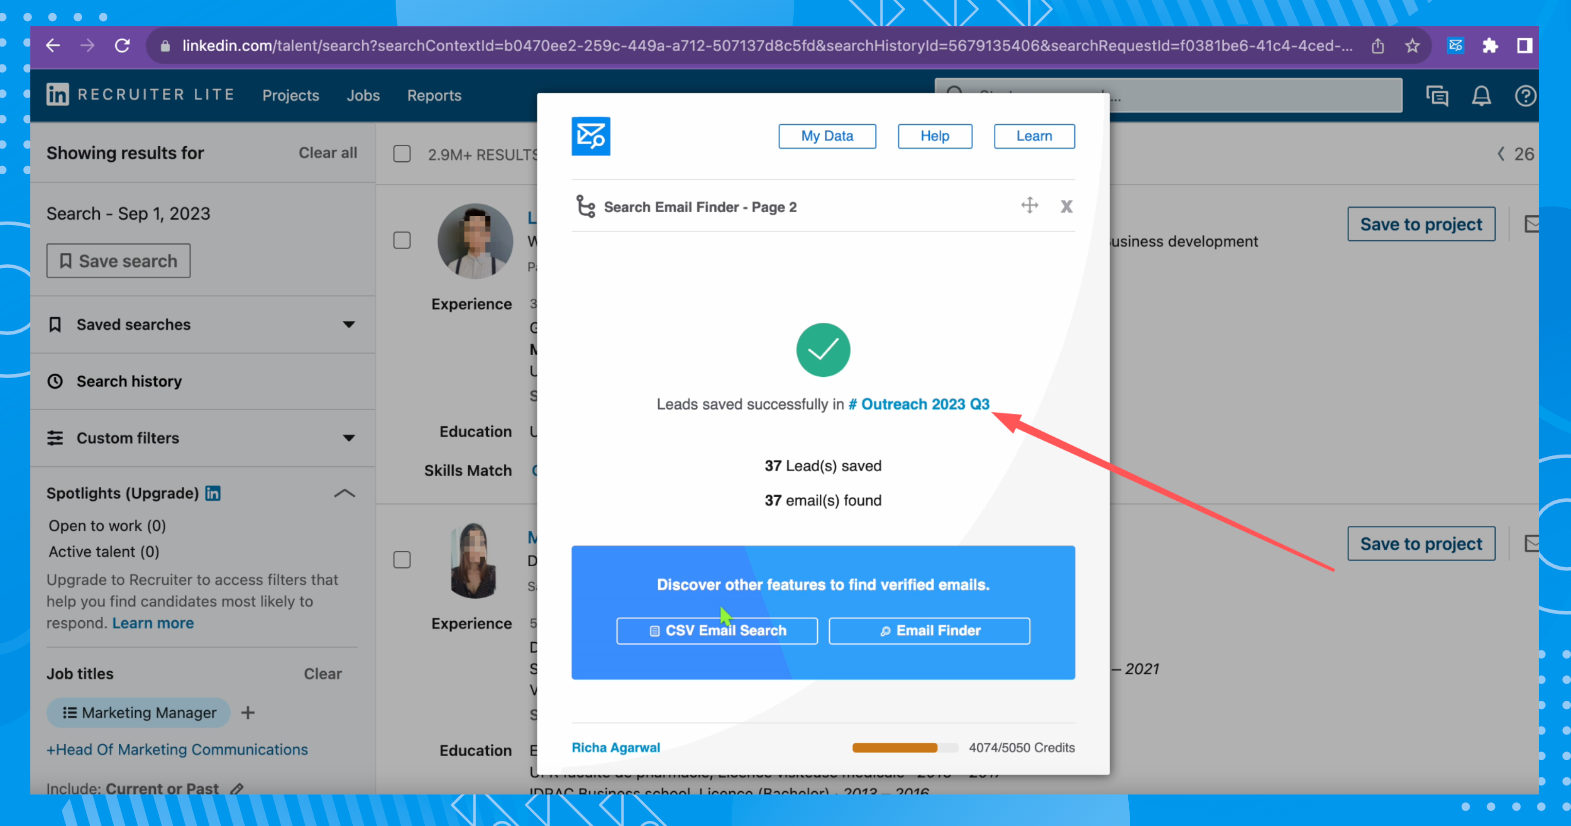Click the My Data button
The image size is (1571, 826).
coord(827,136)
